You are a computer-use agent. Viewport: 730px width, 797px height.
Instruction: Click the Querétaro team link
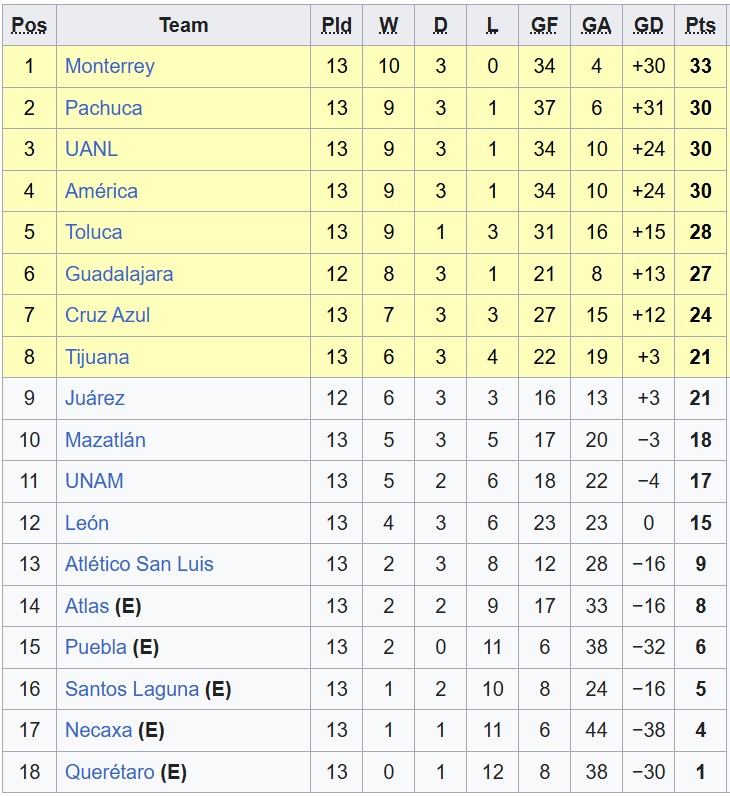tap(110, 772)
